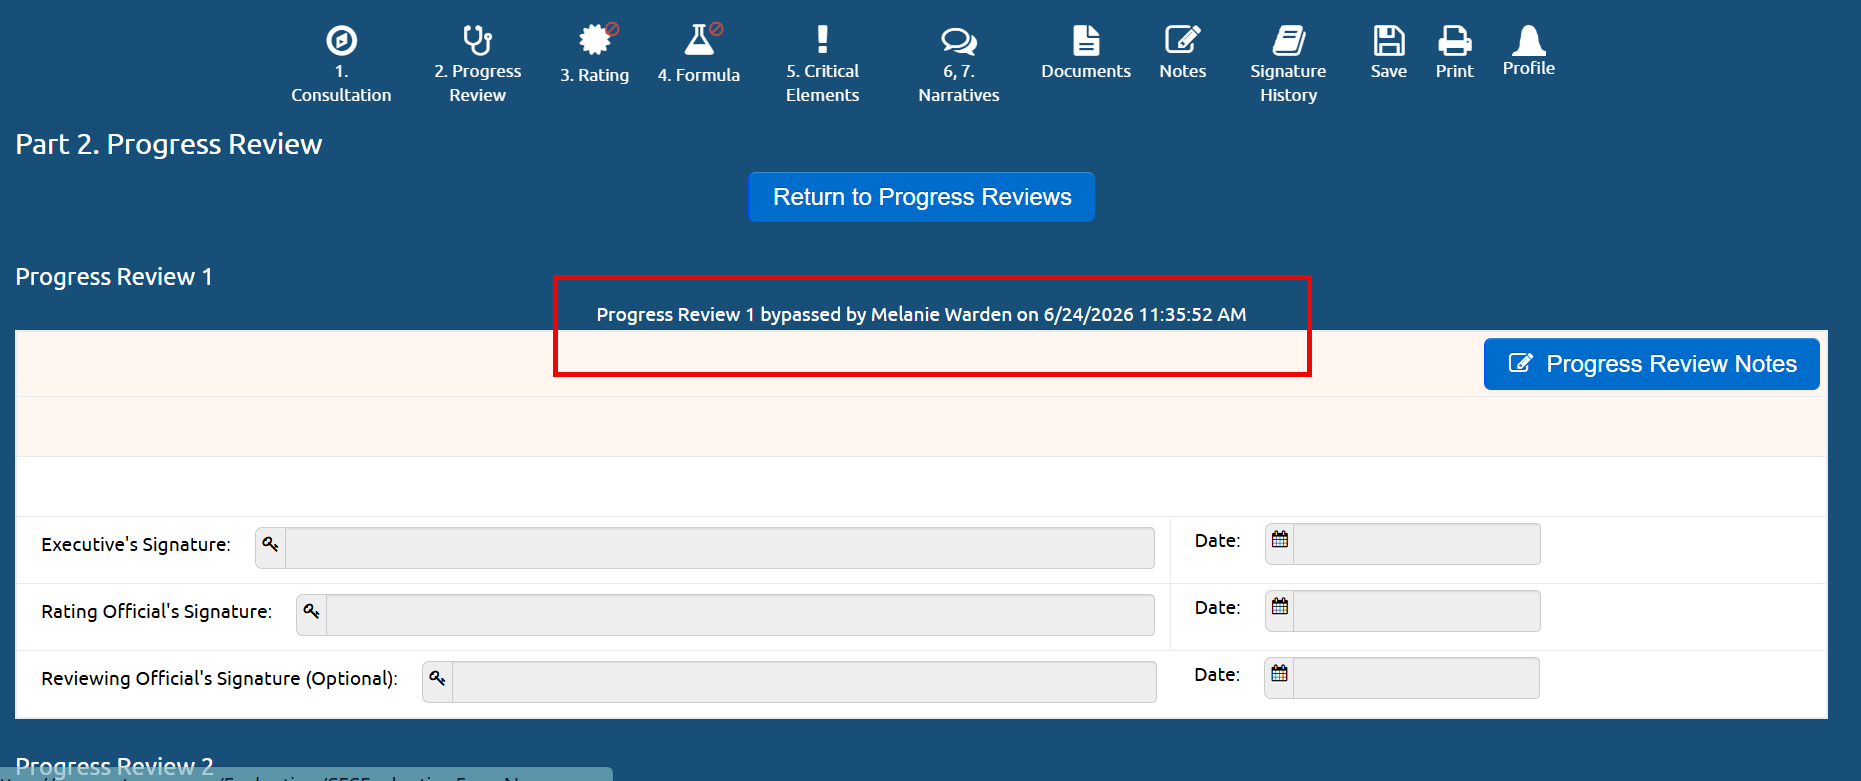Select the Executive's Signature date field

1416,544
